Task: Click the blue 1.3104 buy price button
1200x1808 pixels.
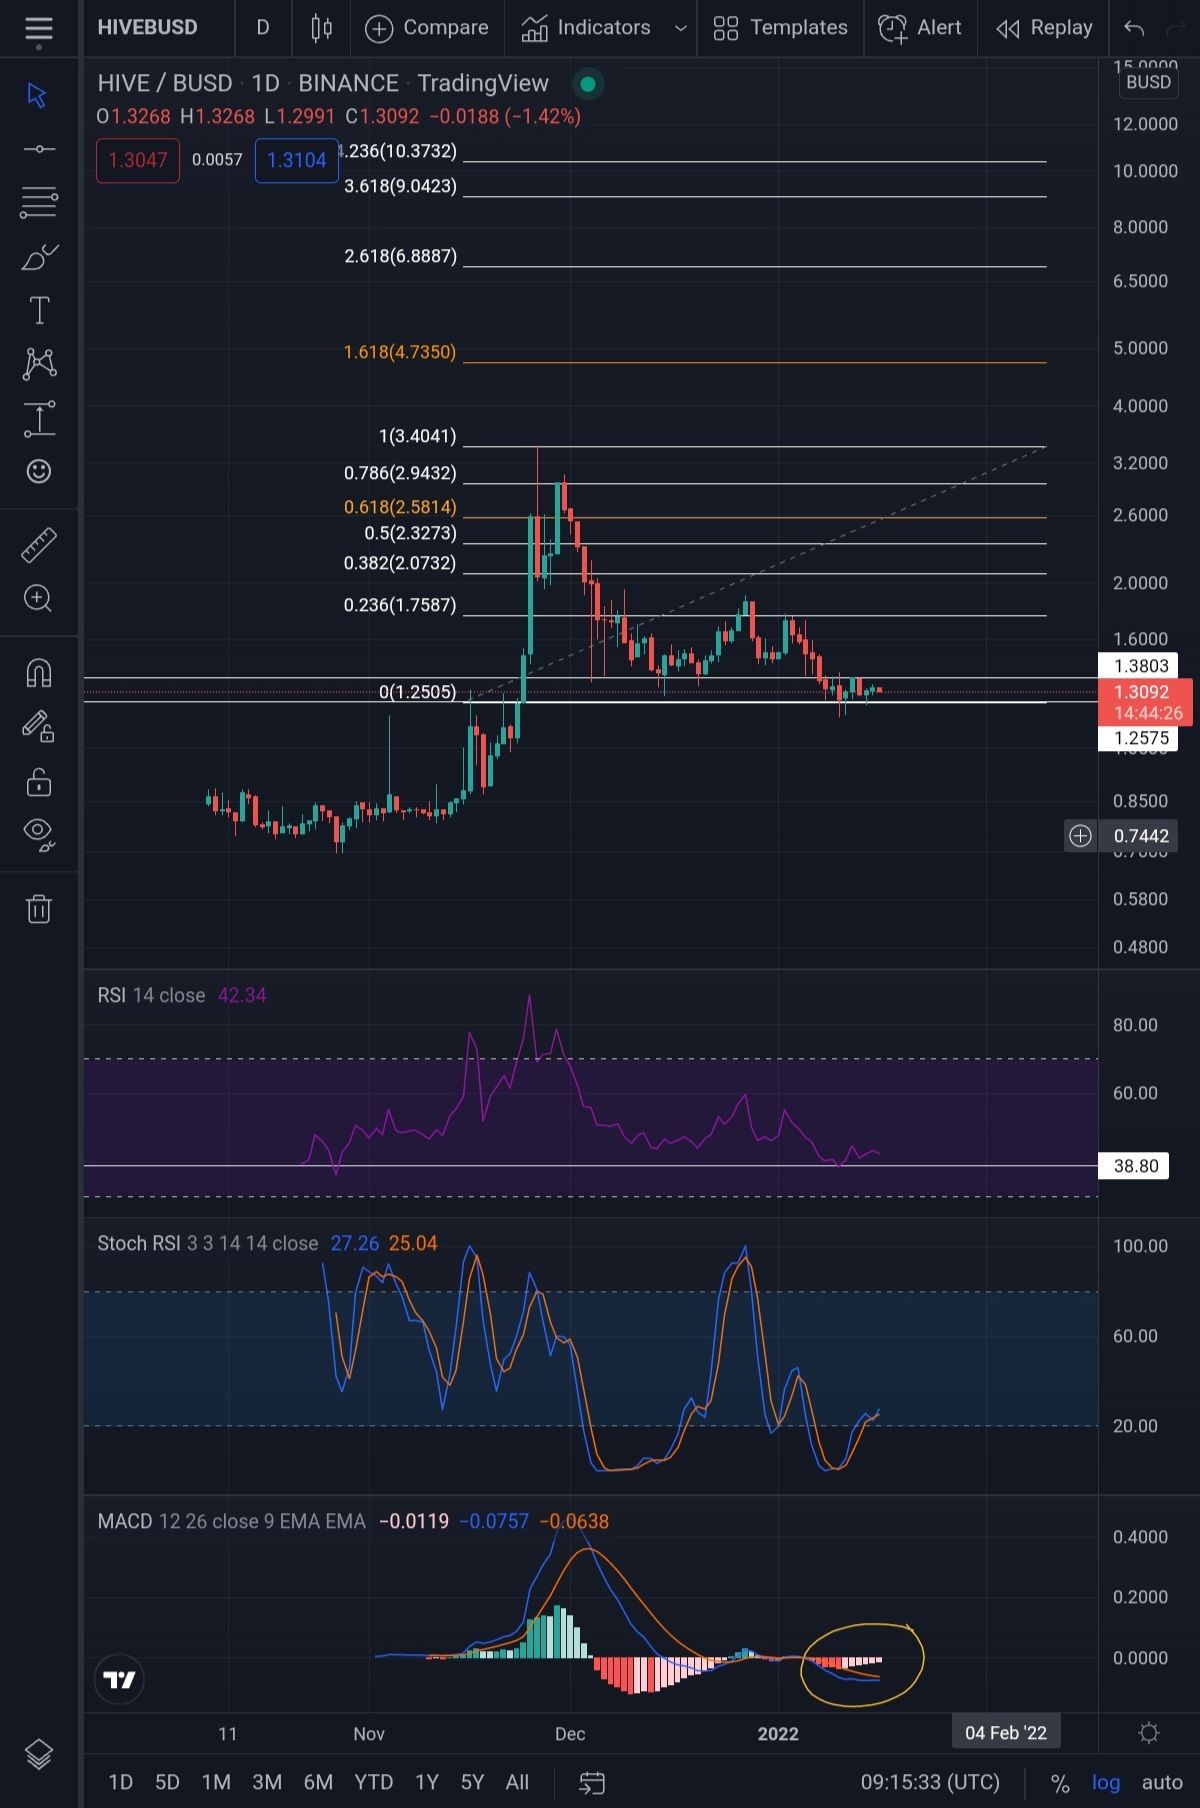Action: click(296, 160)
